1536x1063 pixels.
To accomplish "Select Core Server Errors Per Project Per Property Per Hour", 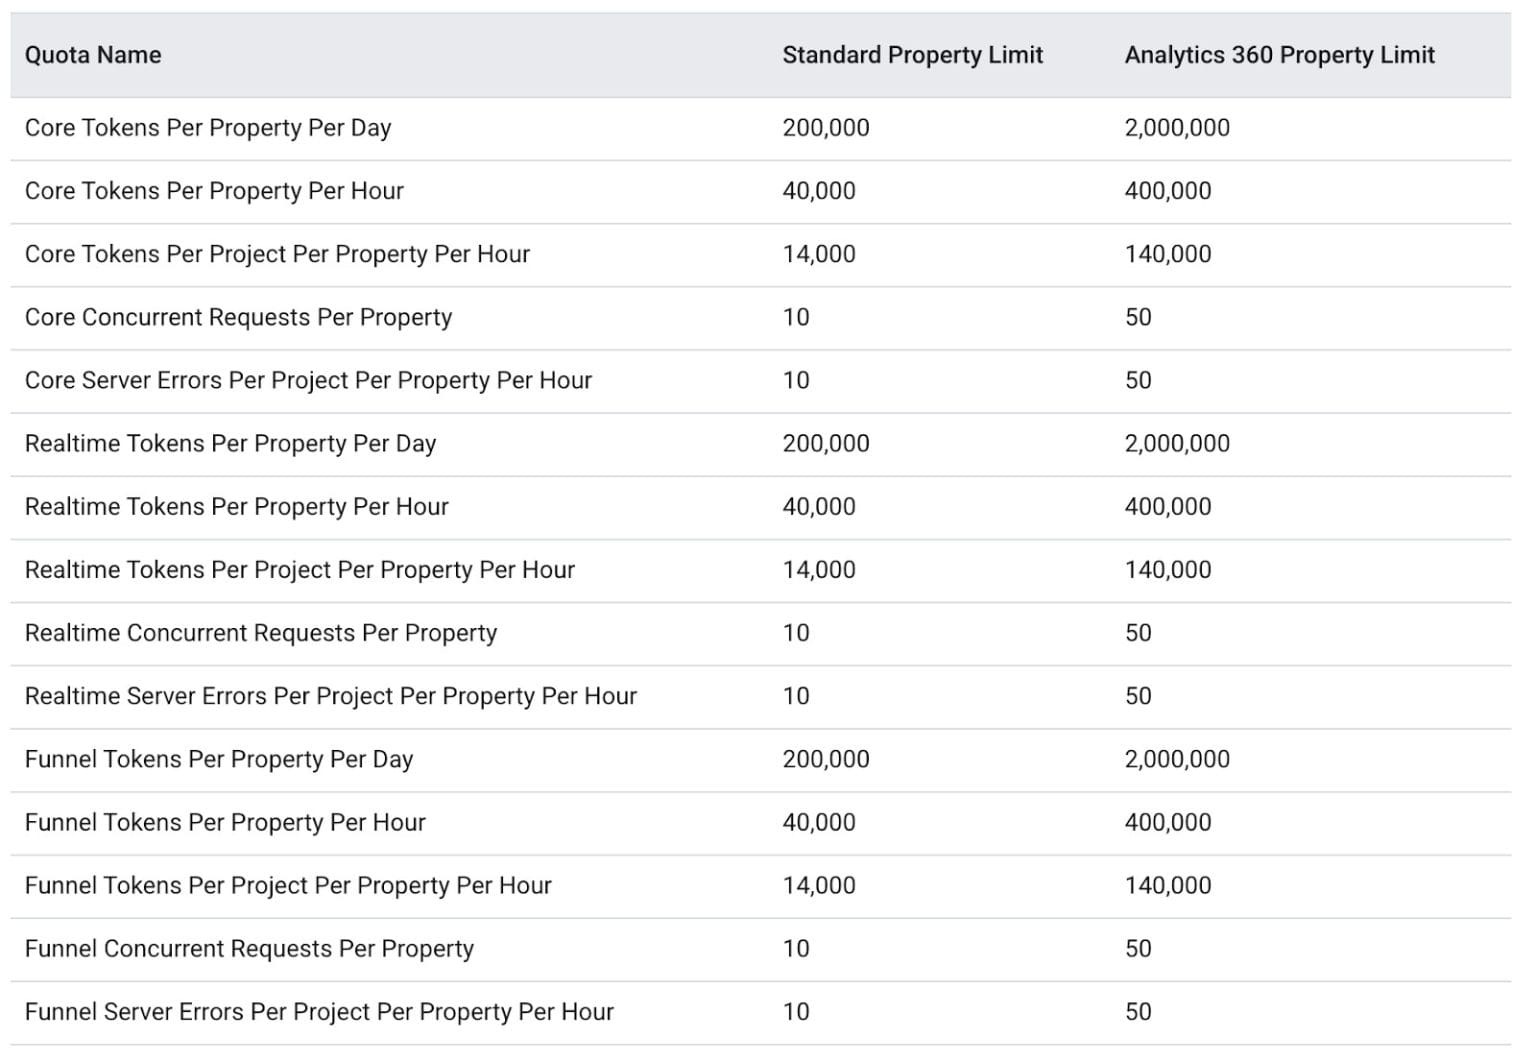I will pos(308,380).
